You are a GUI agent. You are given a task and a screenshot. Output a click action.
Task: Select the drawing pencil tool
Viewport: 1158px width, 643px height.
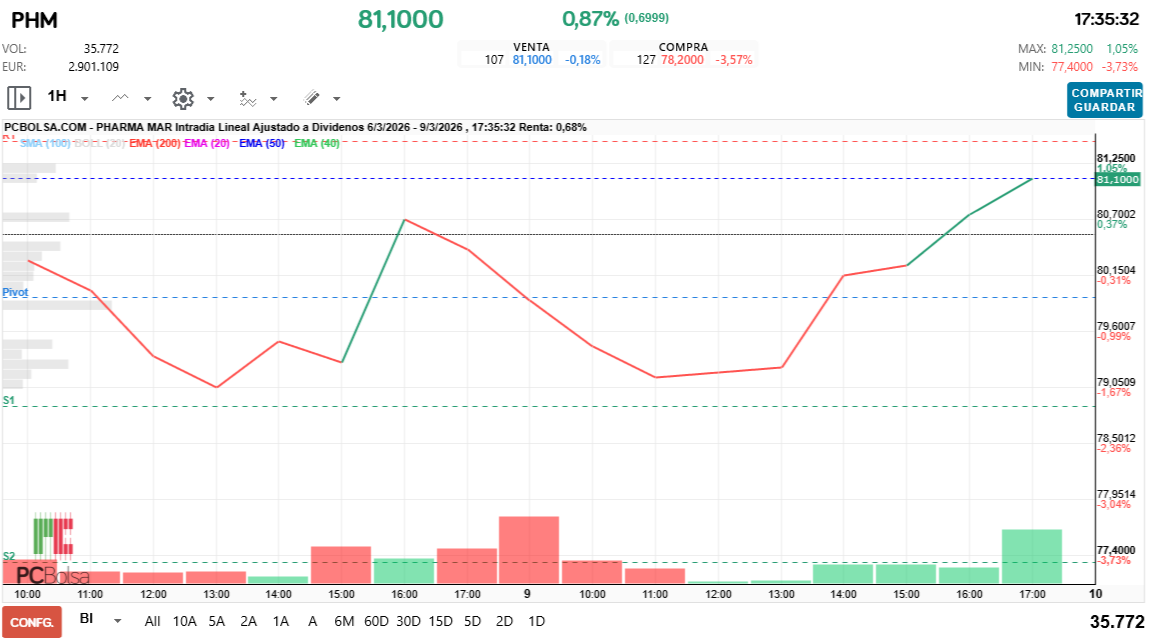click(x=311, y=98)
